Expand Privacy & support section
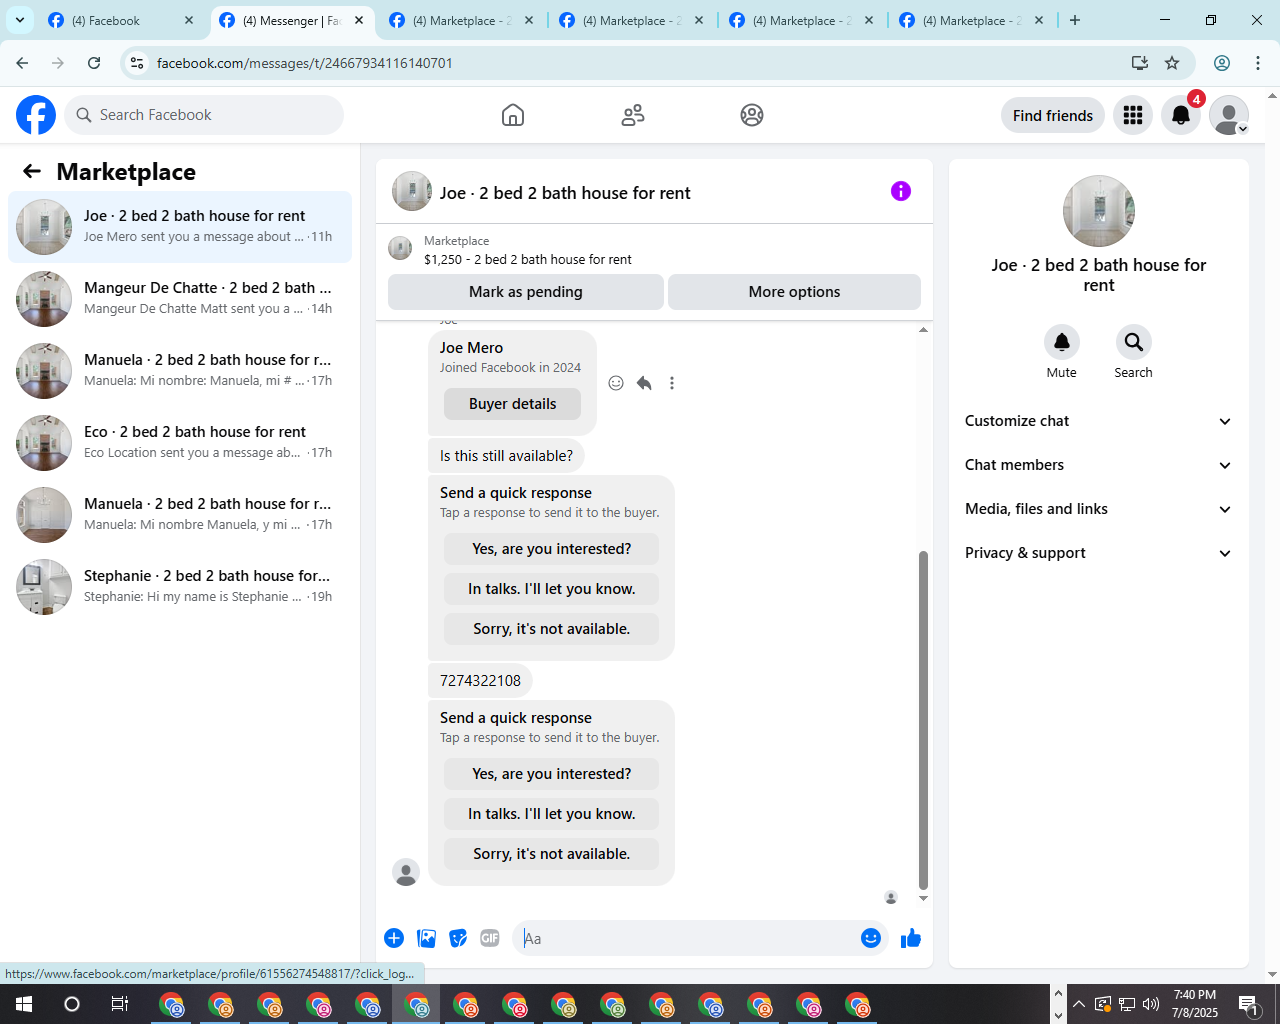The width and height of the screenshot is (1280, 1024). click(x=1098, y=553)
